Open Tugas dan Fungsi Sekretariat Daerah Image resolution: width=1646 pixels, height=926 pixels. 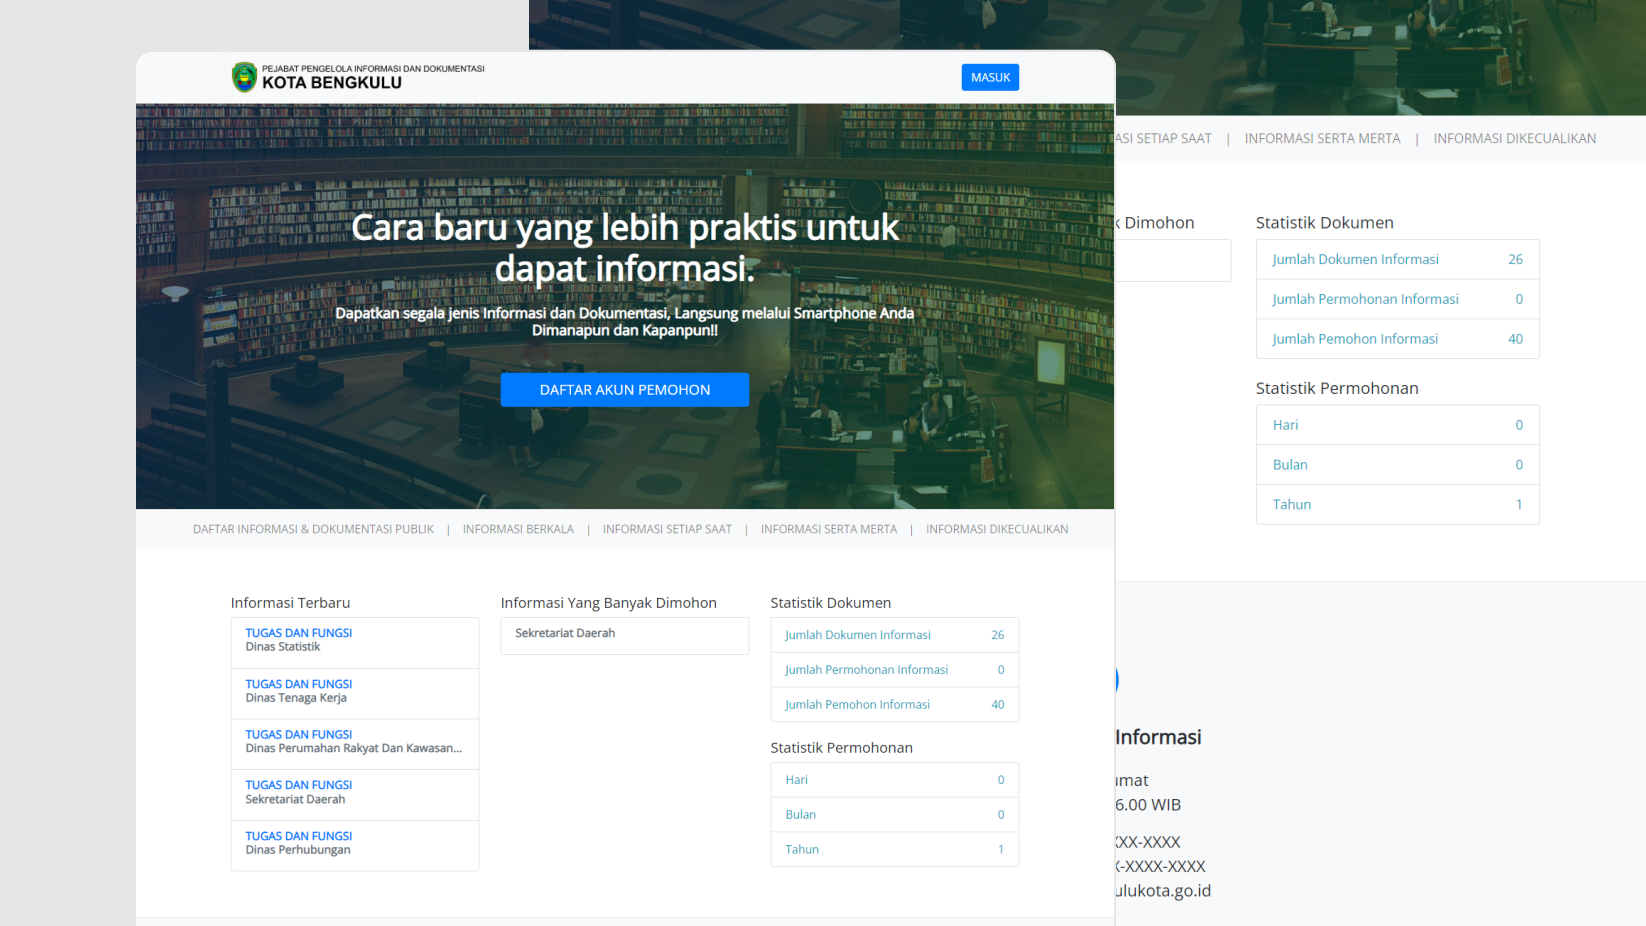tap(355, 795)
